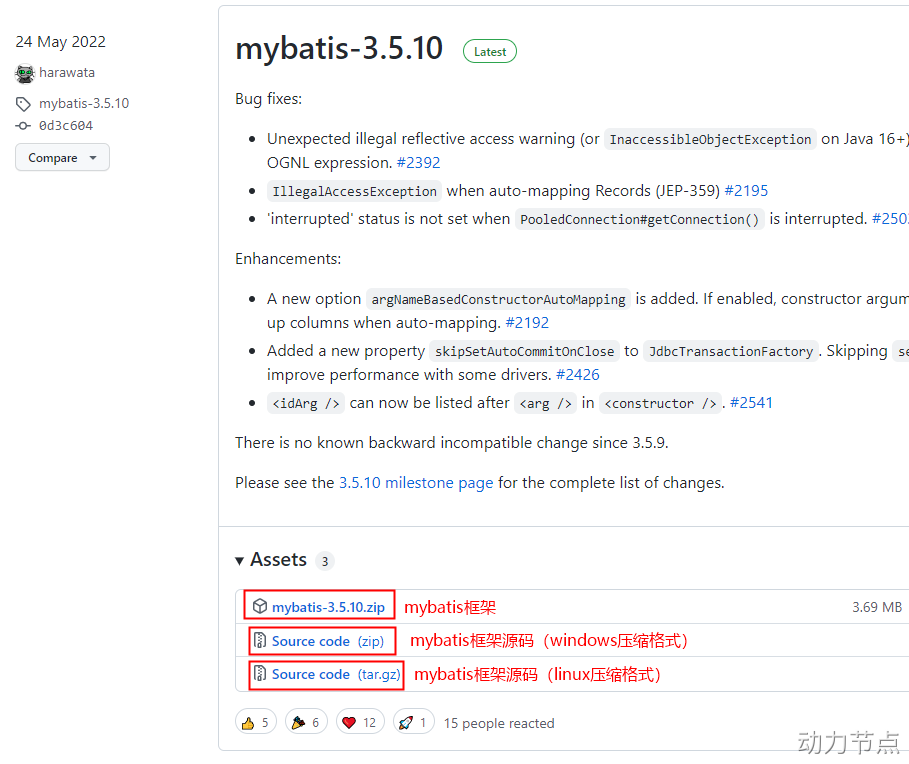Click the InaccessibleObjectException code label
The height and width of the screenshot is (764, 909).
coord(710,140)
